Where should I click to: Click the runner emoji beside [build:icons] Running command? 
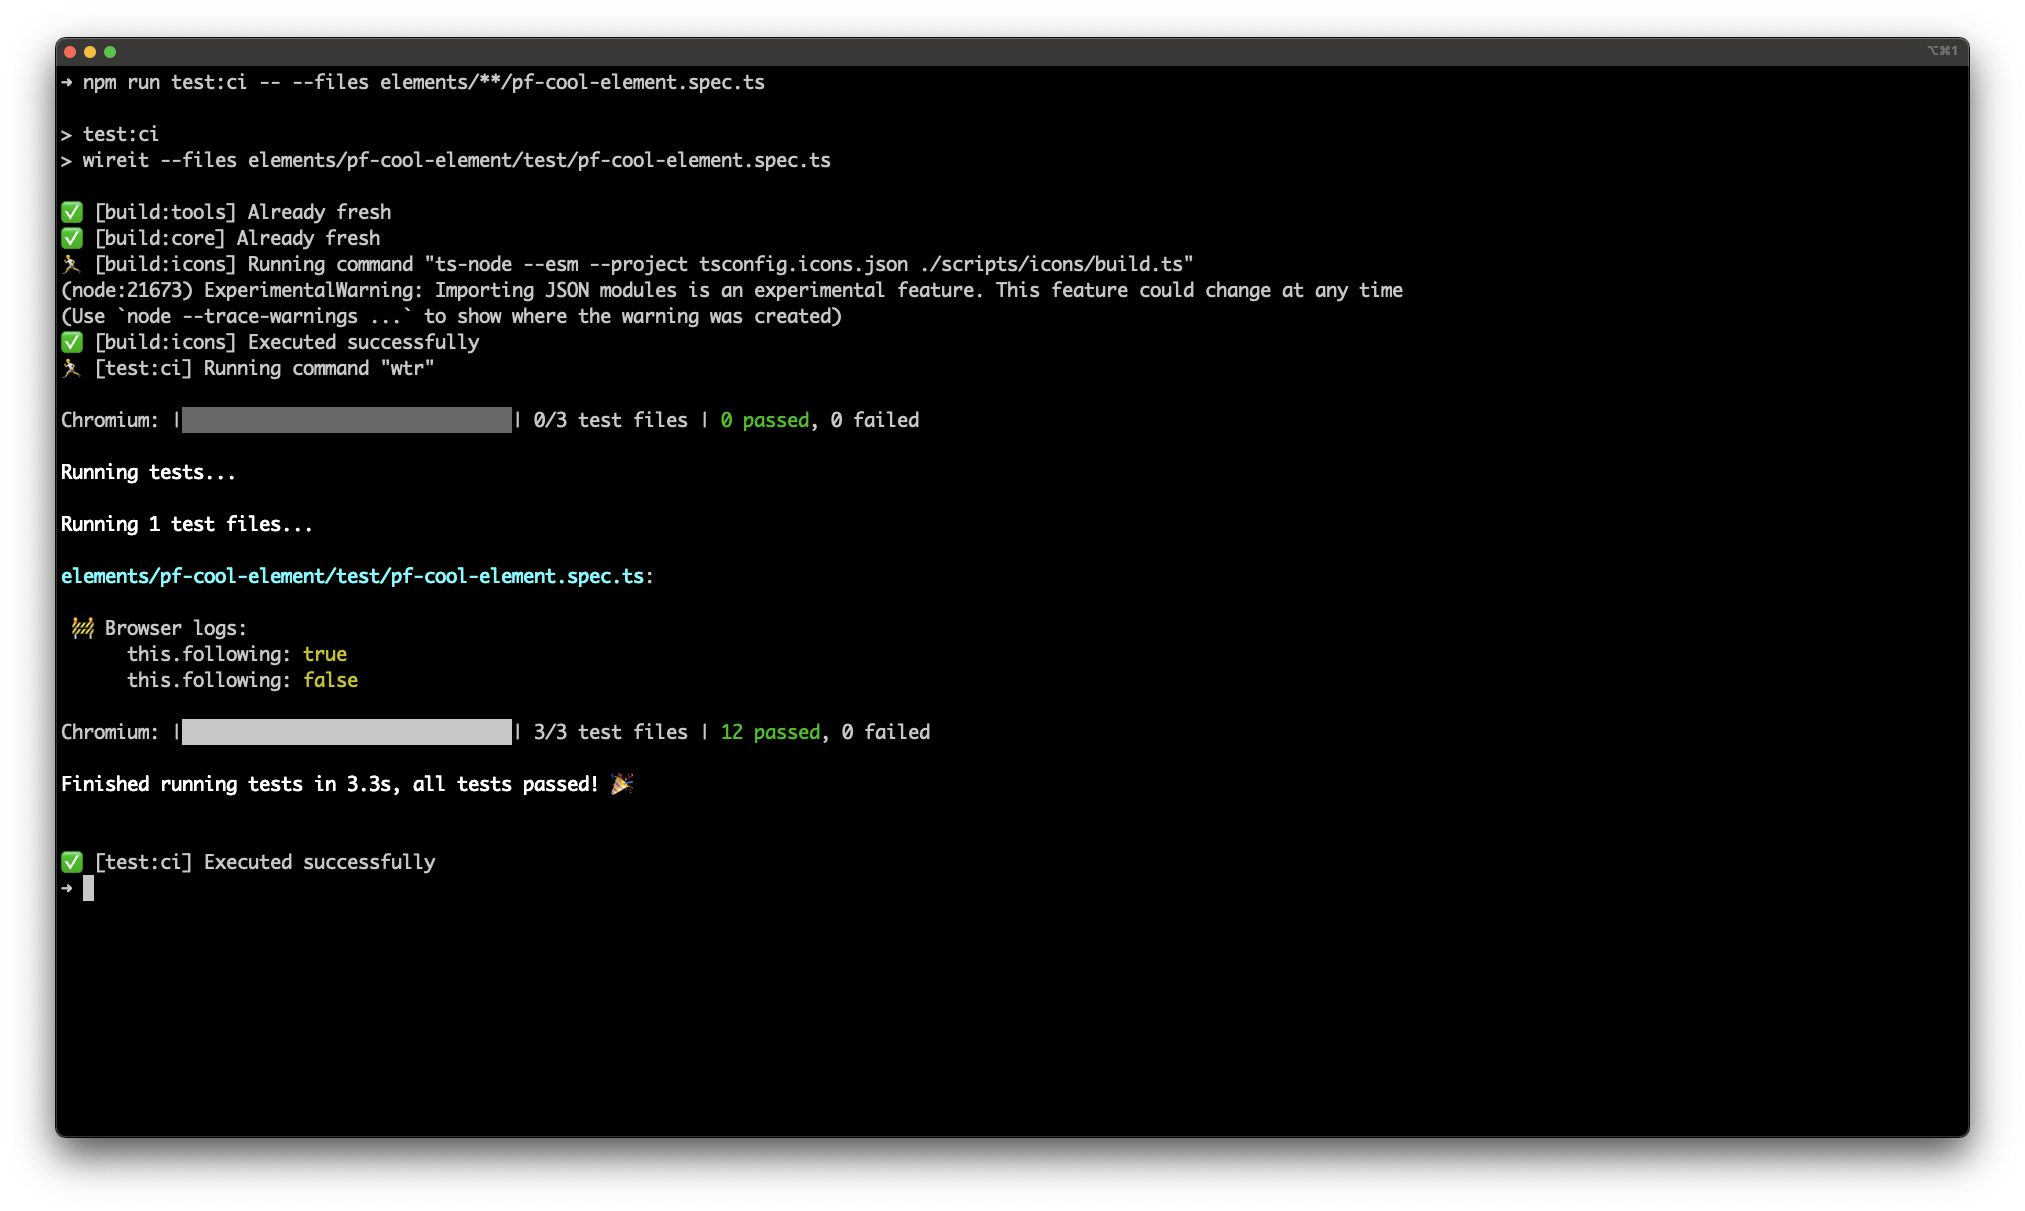71,264
